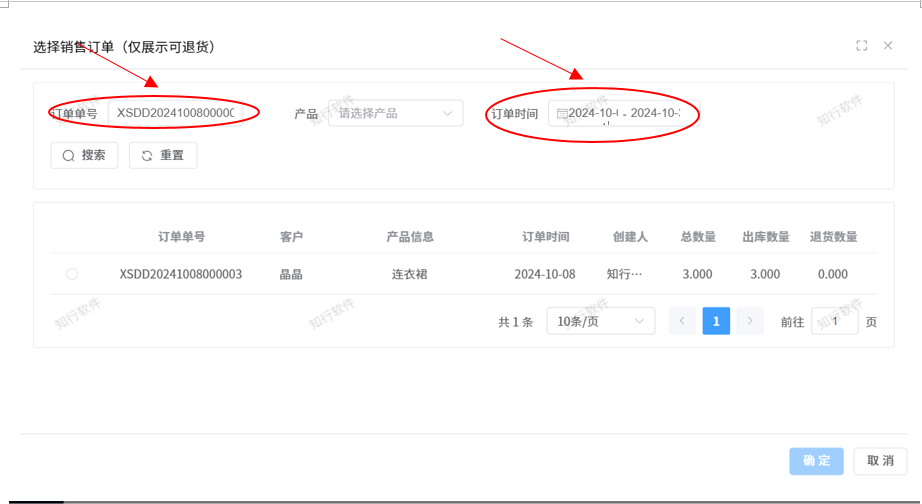Click the 退货数量 column header
The width and height of the screenshot is (922, 504).
833,237
